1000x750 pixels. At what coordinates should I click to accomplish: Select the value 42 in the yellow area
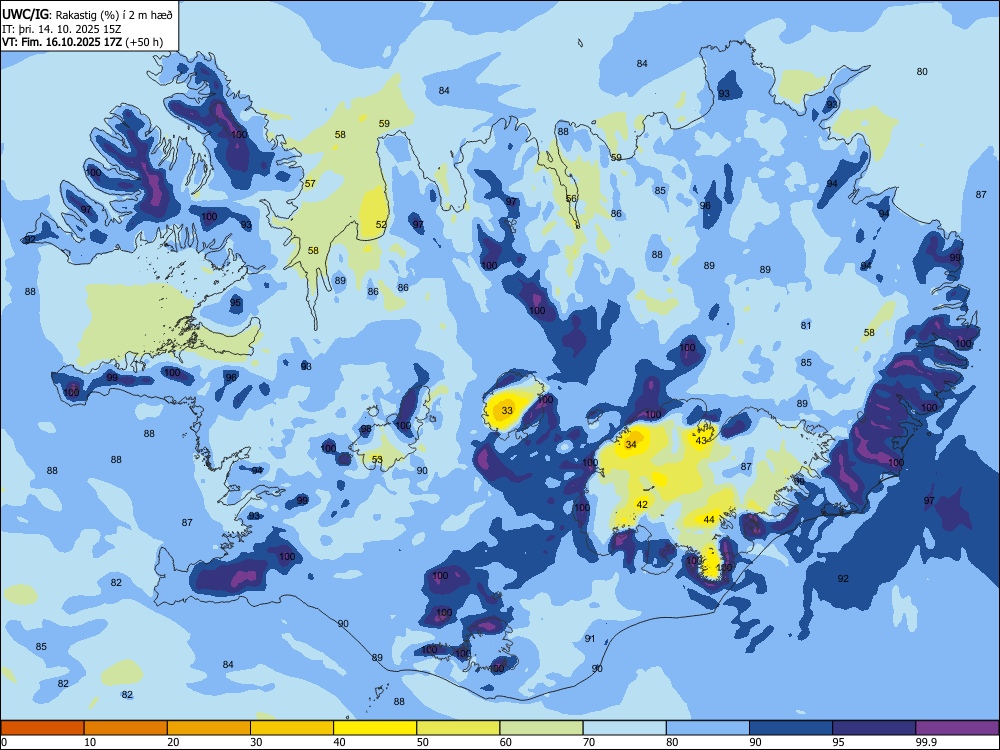[642, 504]
